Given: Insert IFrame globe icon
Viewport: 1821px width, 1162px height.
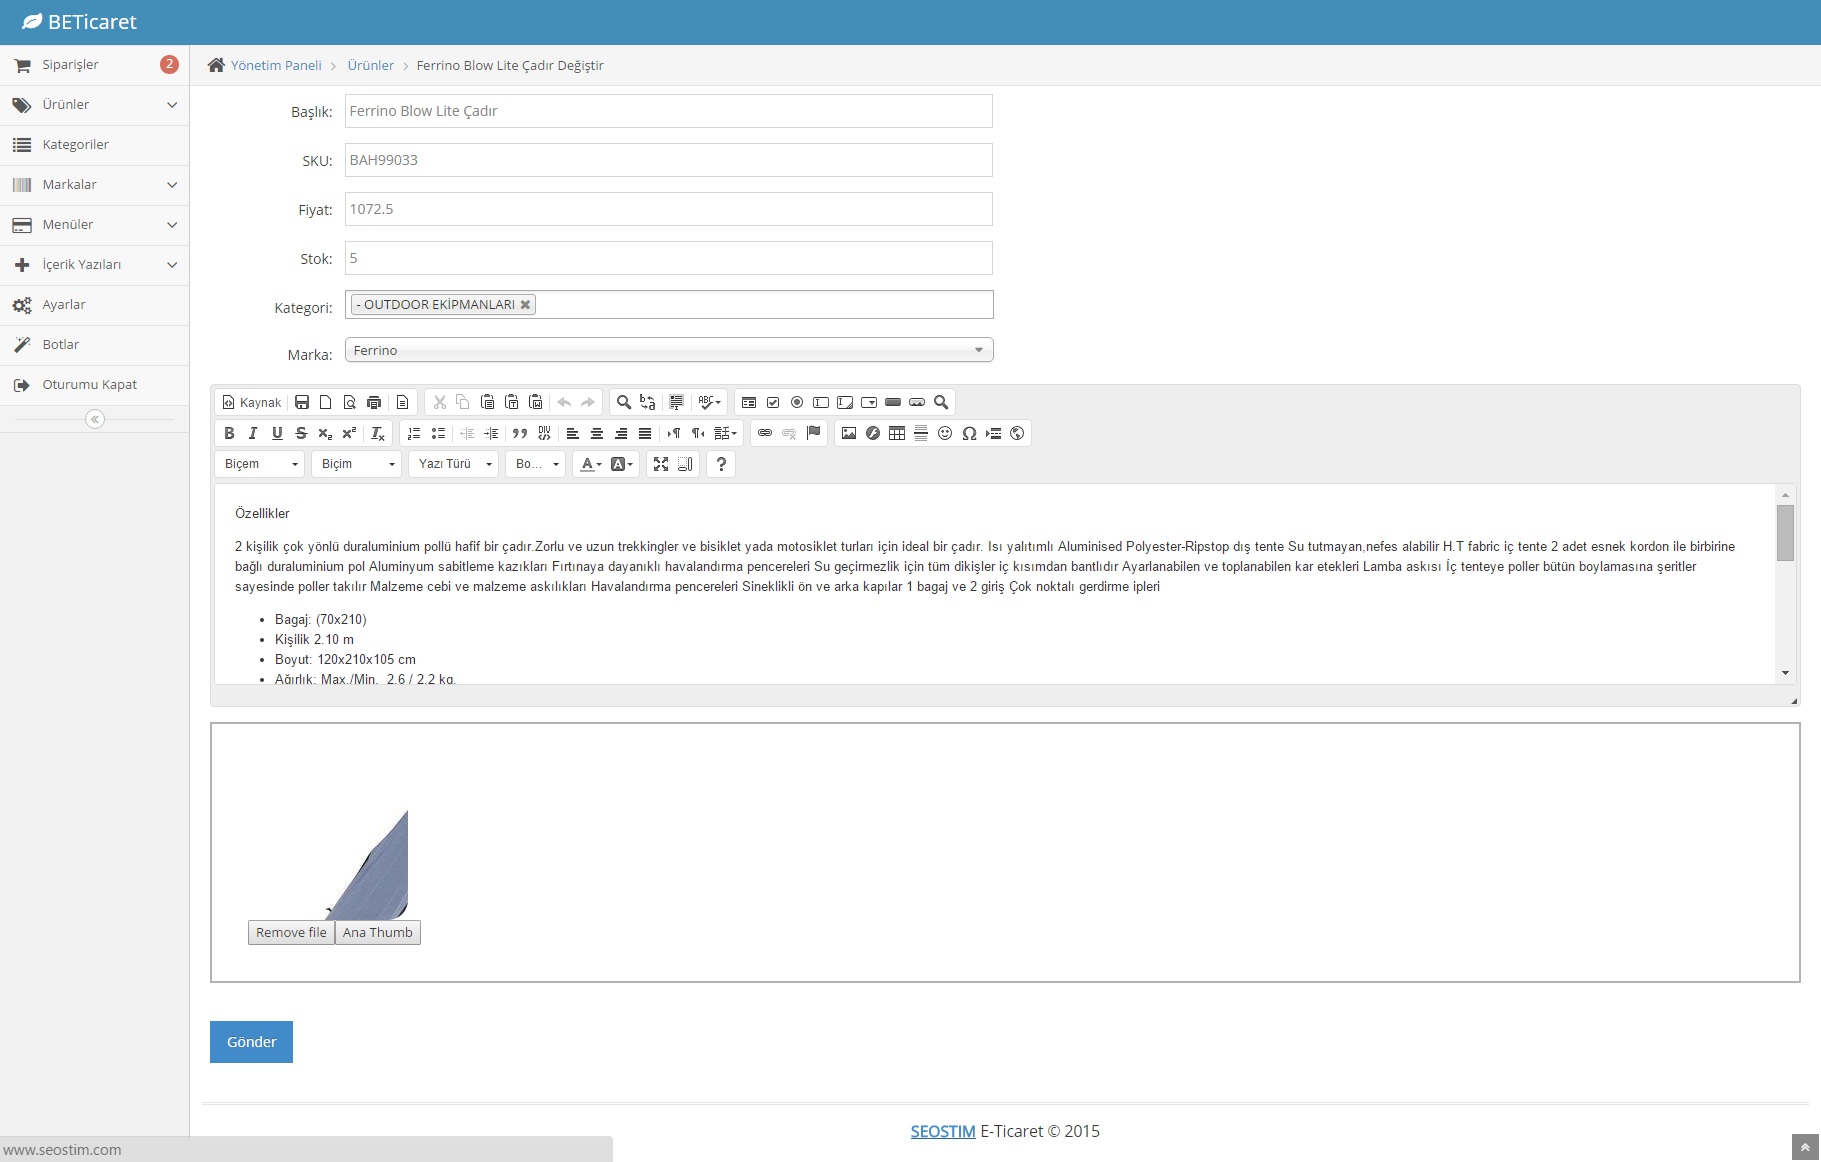Looking at the screenshot, I should click(1017, 433).
